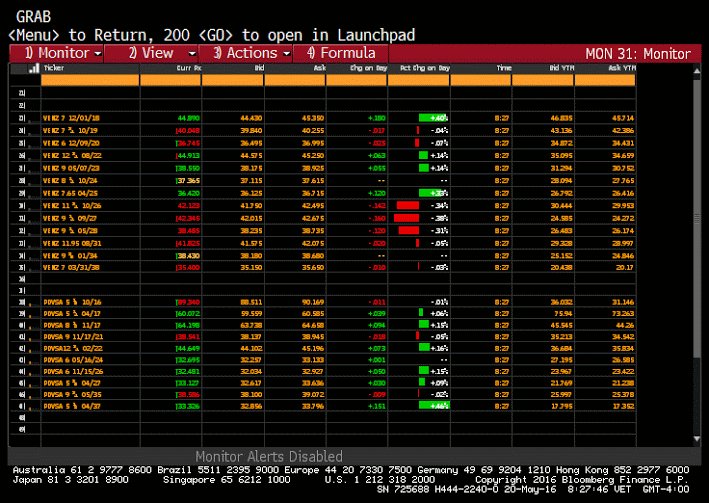The width and height of the screenshot is (709, 503).
Task: Click the Ask column header
Action: 320,68
